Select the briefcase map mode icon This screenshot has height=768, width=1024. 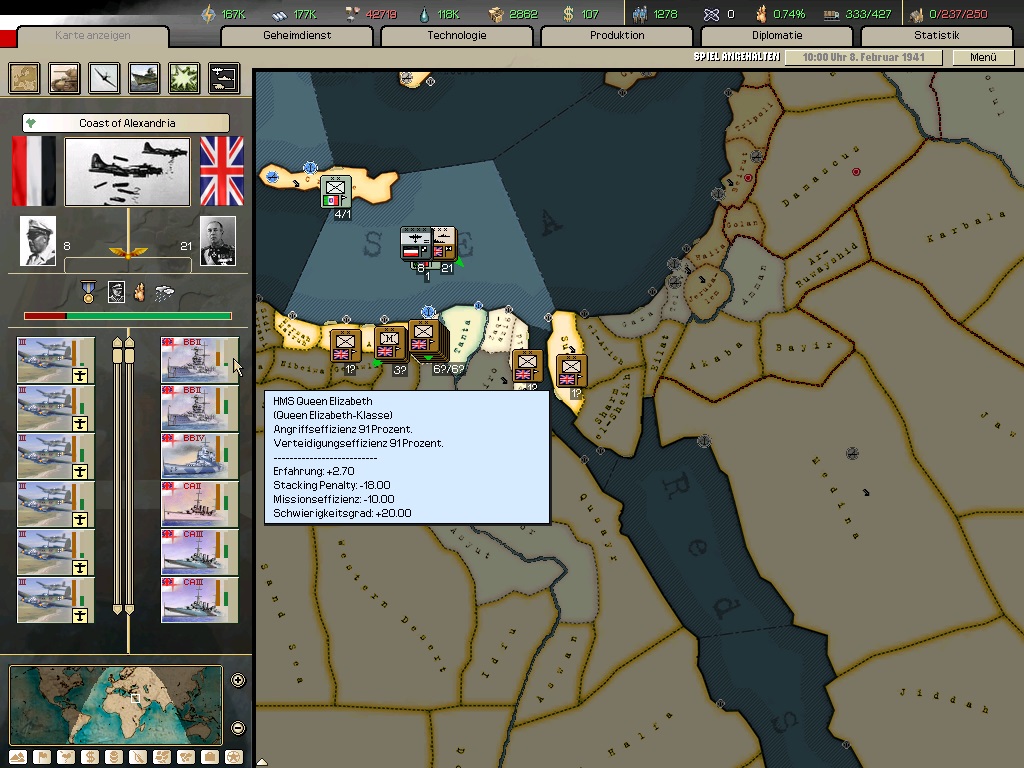pos(210,757)
